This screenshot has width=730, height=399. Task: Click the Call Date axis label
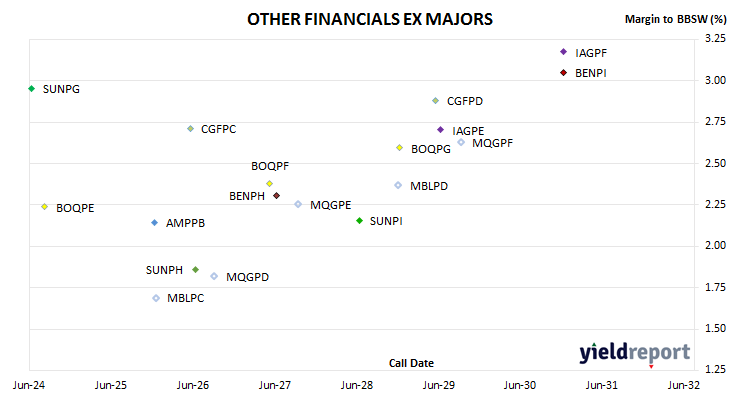tap(411, 363)
